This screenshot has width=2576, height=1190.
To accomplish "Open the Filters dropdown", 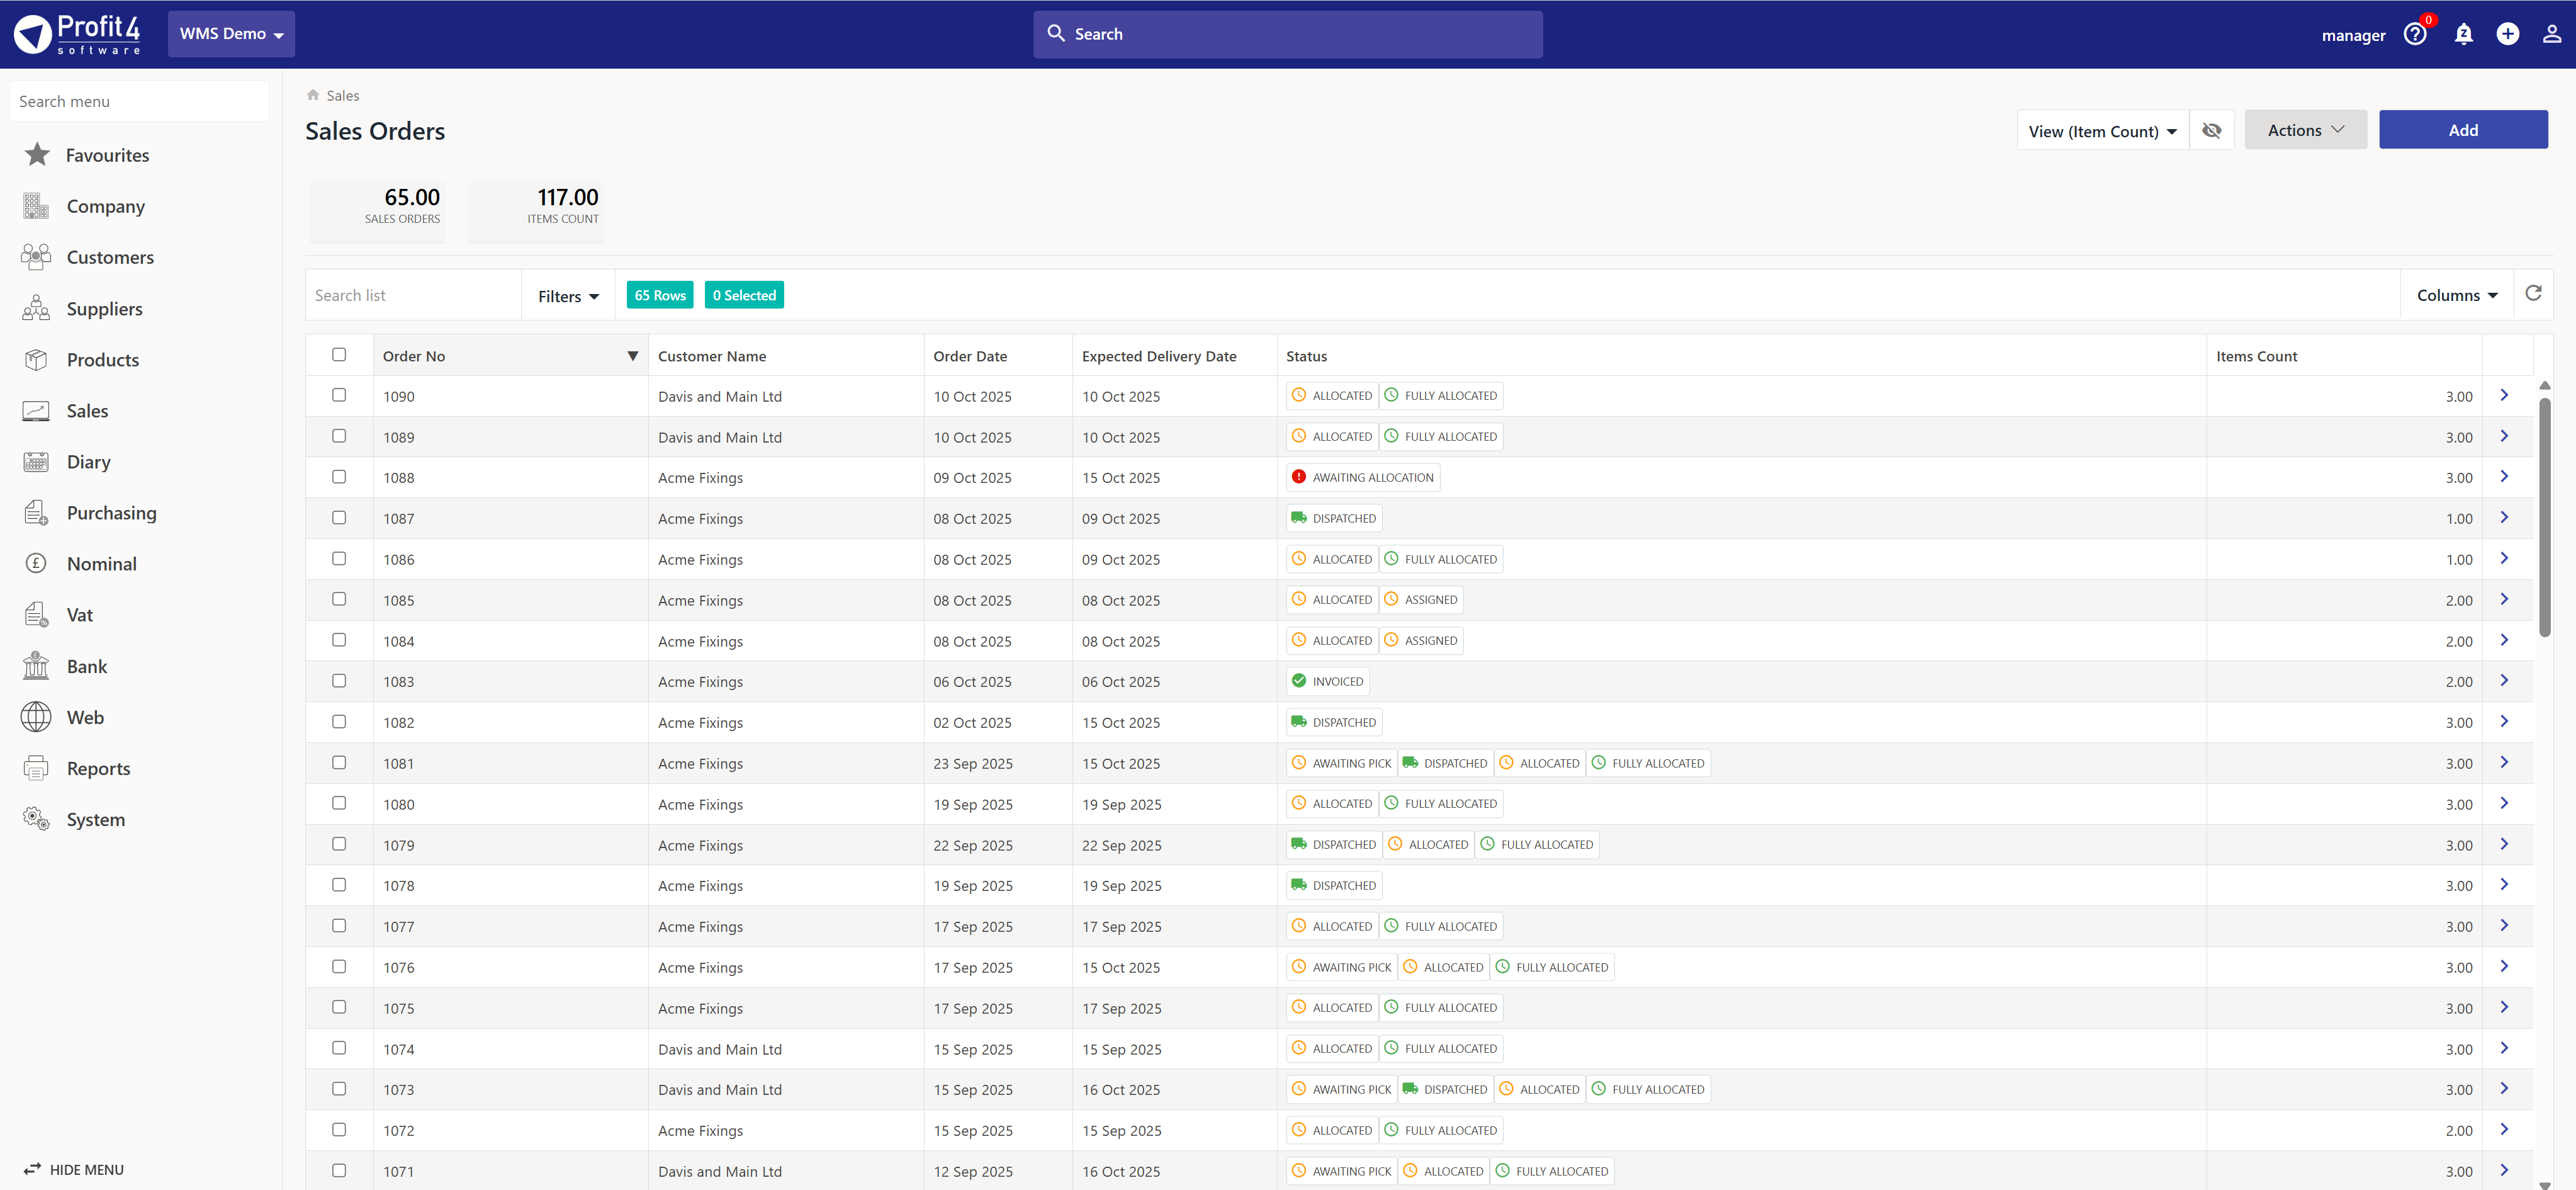I will click(x=568, y=295).
